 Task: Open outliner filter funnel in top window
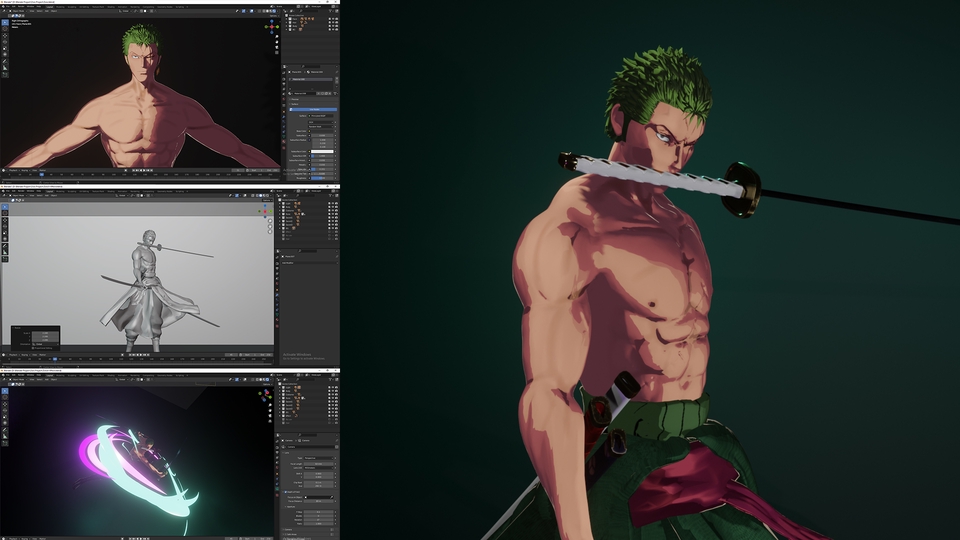pyautogui.click(x=329, y=12)
